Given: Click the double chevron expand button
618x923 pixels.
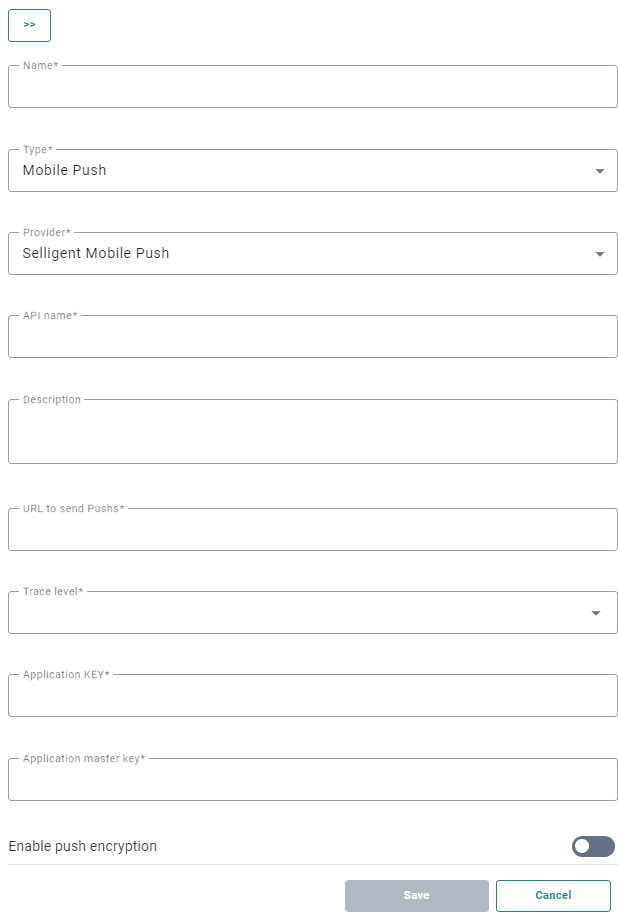Looking at the screenshot, I should click(29, 25).
